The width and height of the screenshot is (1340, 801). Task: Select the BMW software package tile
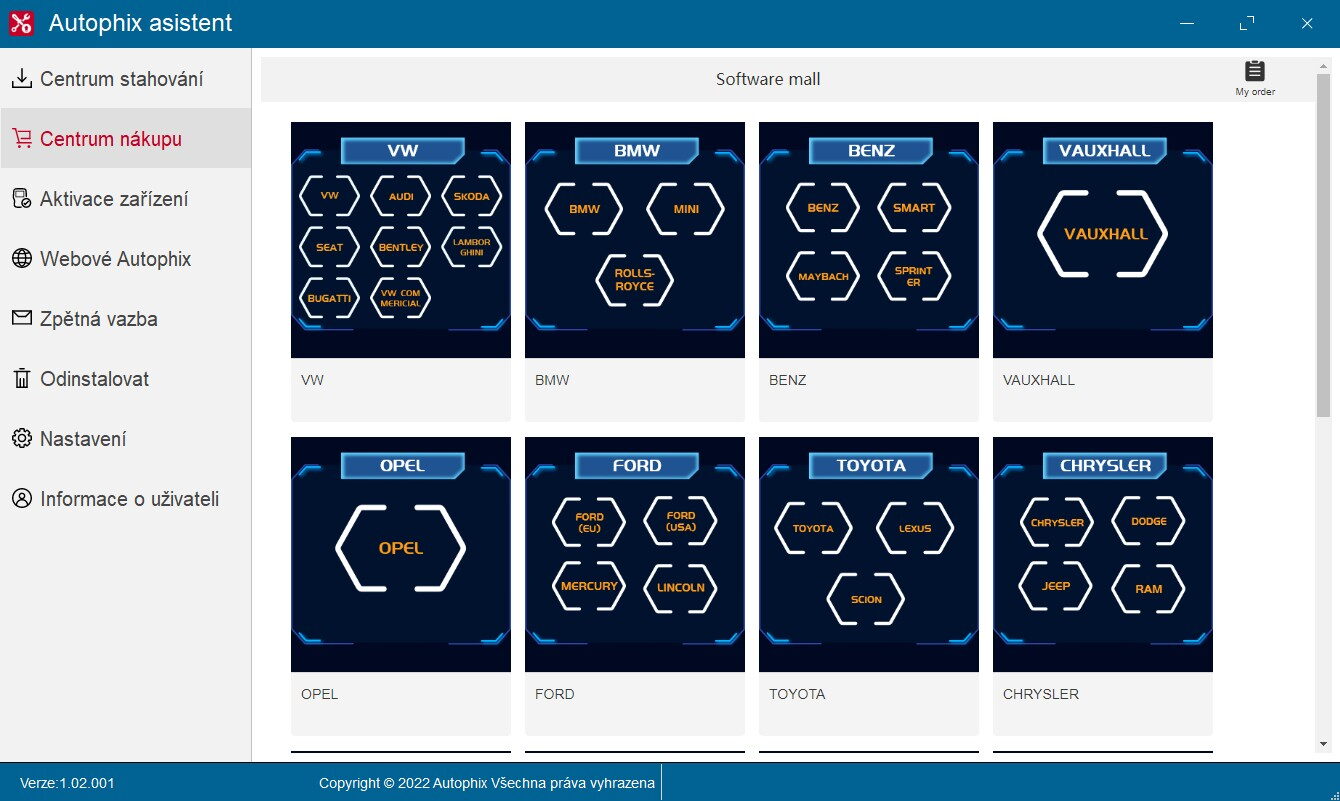pyautogui.click(x=634, y=240)
